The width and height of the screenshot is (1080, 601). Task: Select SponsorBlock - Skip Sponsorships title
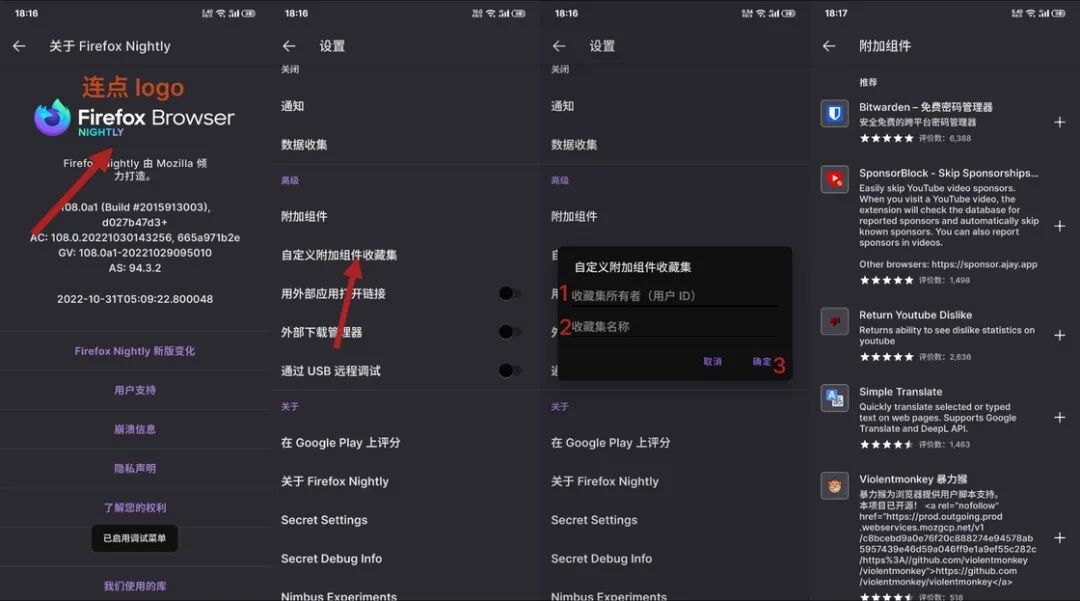click(x=948, y=173)
